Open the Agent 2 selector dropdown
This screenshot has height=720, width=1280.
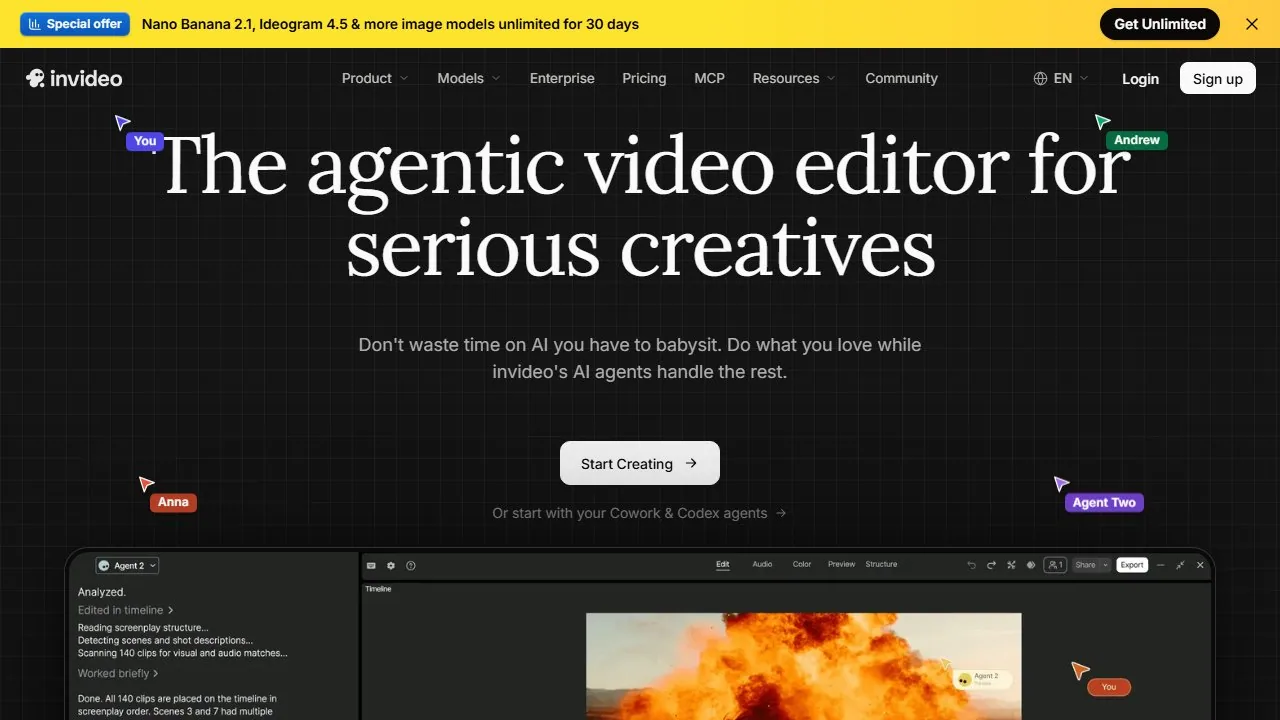[127, 566]
